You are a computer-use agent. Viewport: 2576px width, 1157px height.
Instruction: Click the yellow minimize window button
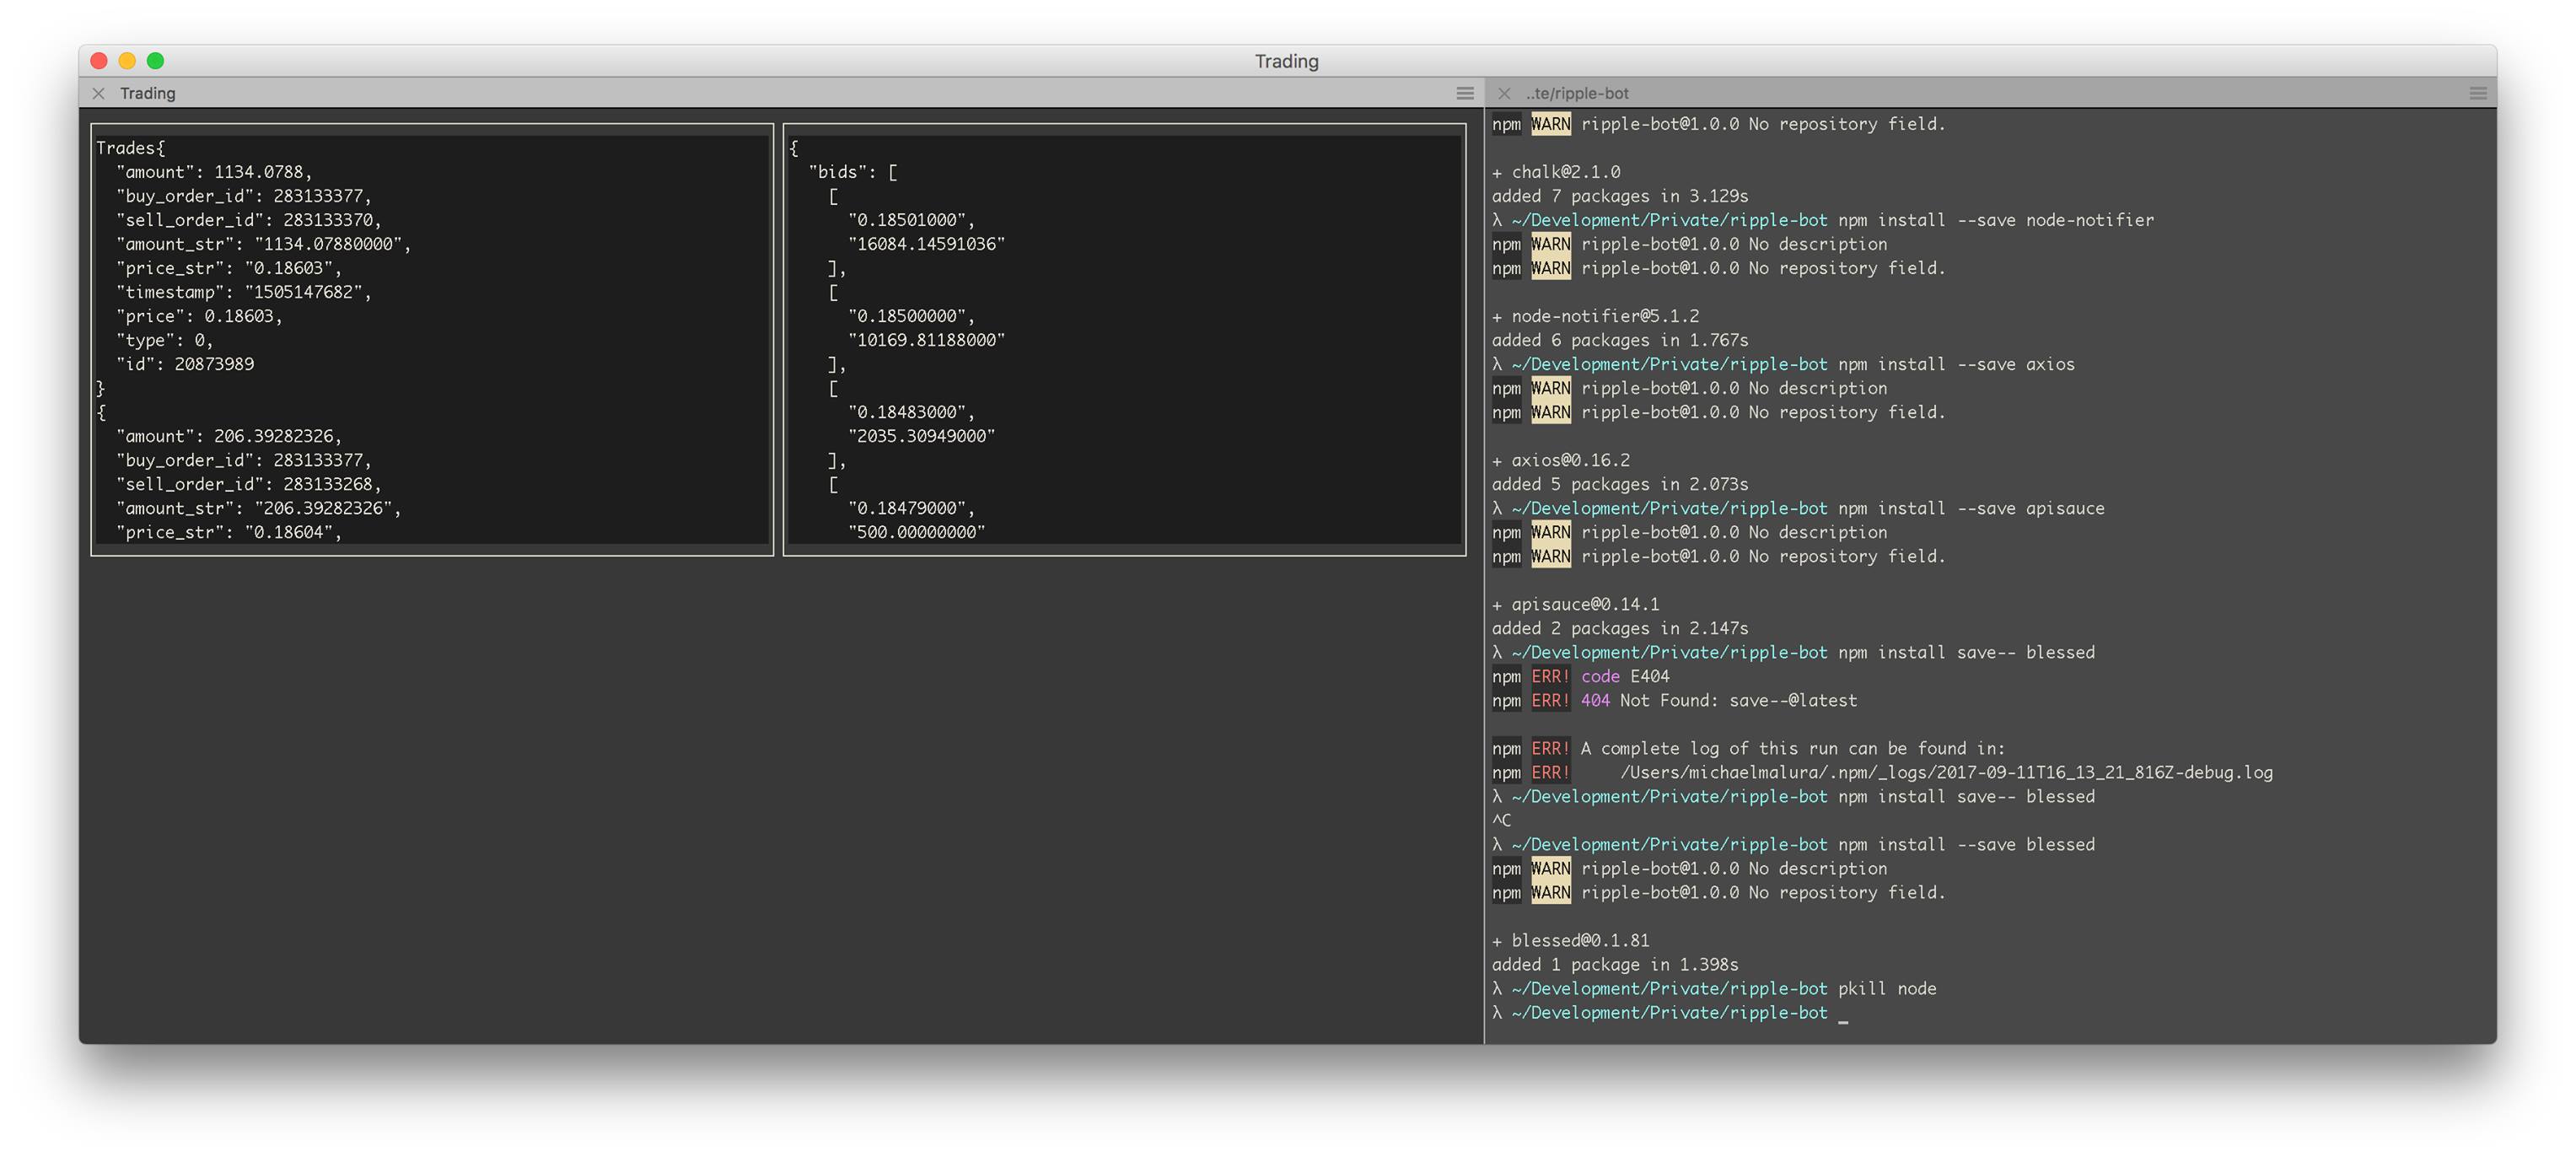pyautogui.click(x=127, y=61)
